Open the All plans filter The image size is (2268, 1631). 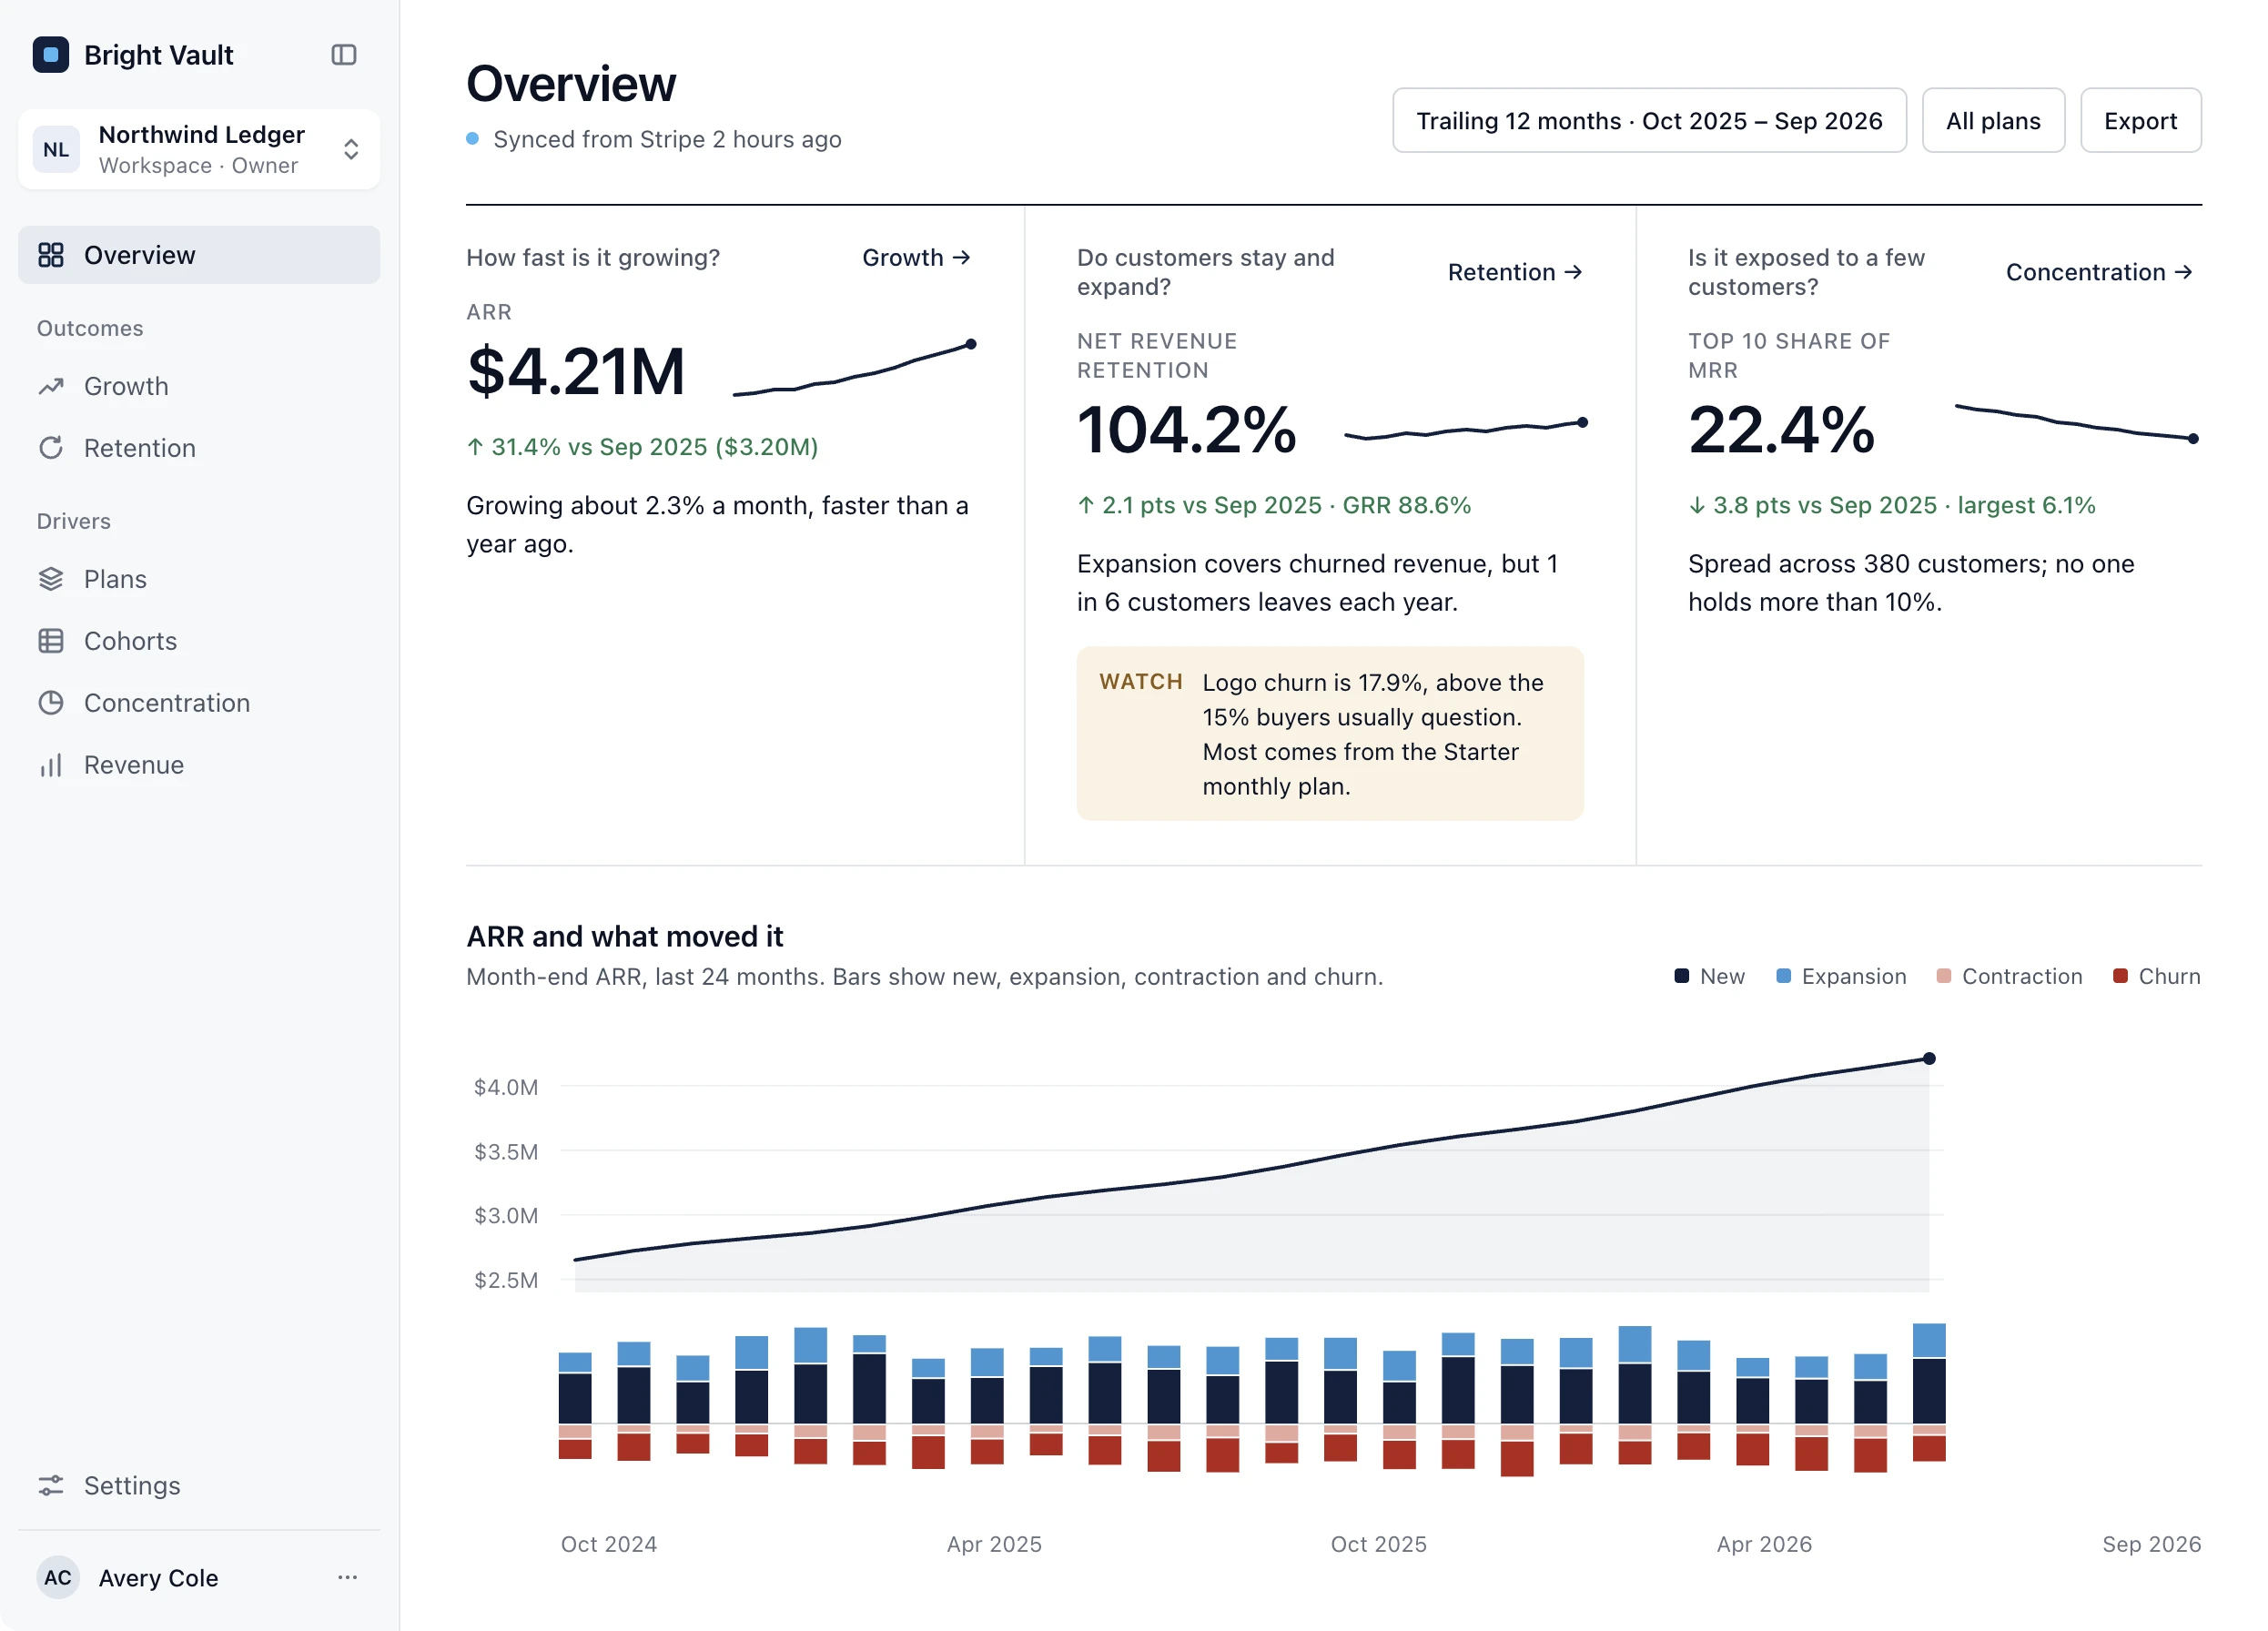[1993, 121]
